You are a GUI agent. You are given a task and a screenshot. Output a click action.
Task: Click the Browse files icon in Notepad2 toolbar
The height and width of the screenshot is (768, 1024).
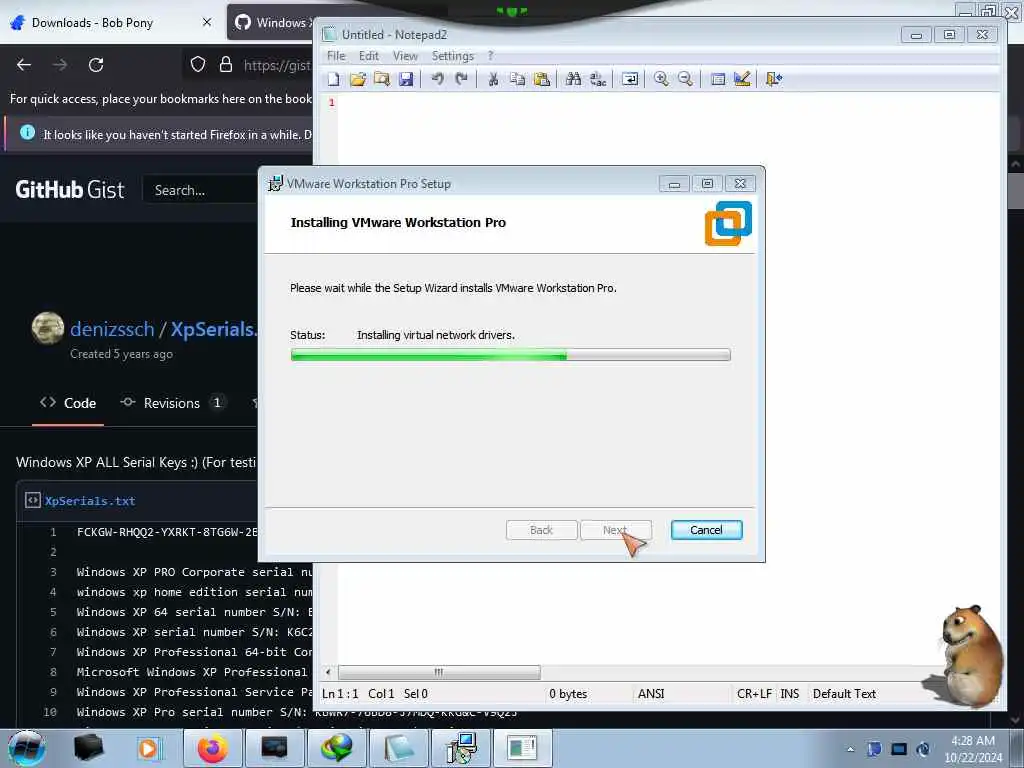tap(382, 80)
